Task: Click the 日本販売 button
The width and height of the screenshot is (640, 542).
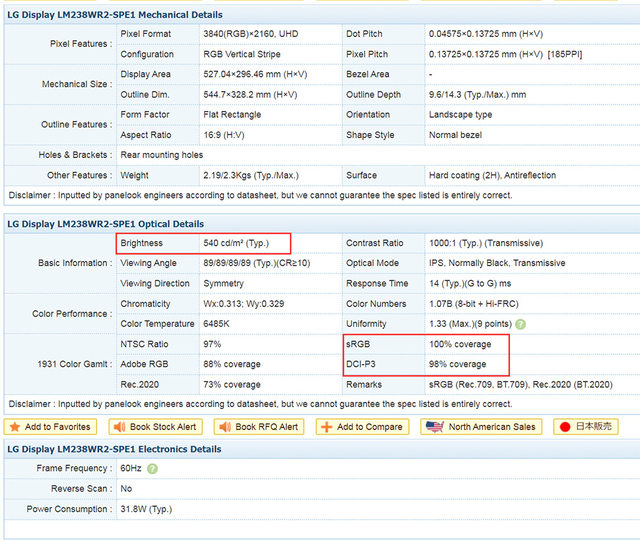Action: [586, 427]
